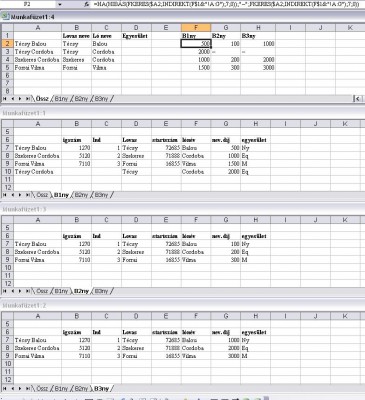365x400 pixels.
Task: Switch to B1ny tab in Munkafüzet1:3 window
Action: point(61,291)
